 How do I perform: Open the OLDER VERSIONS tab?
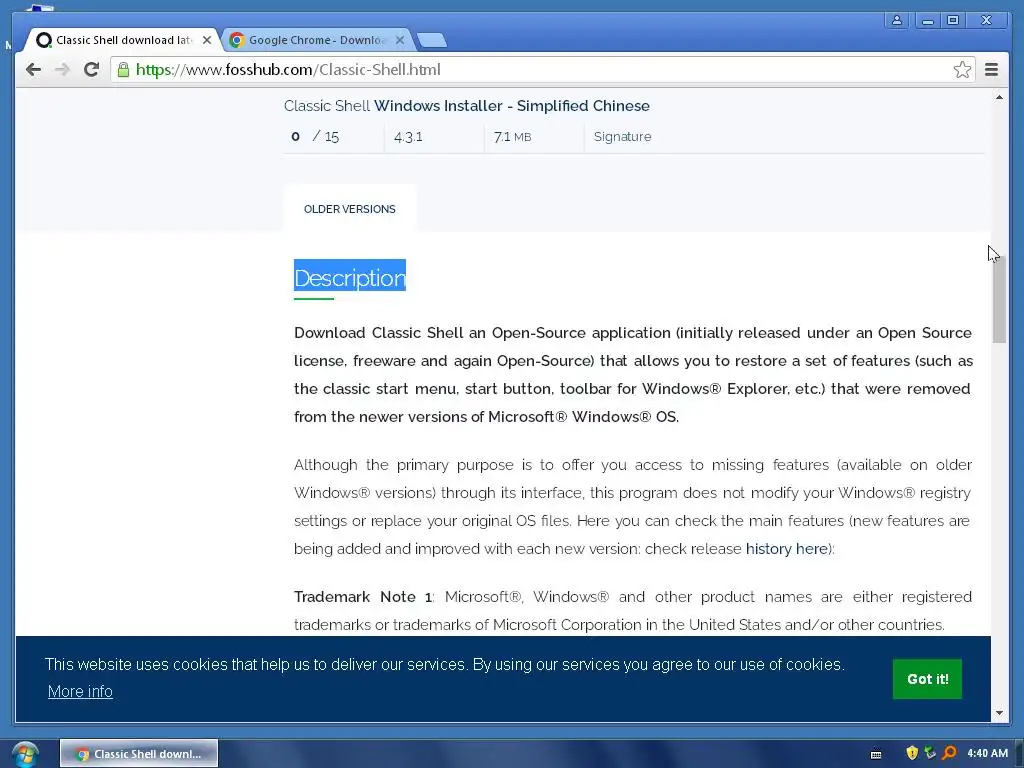(349, 209)
